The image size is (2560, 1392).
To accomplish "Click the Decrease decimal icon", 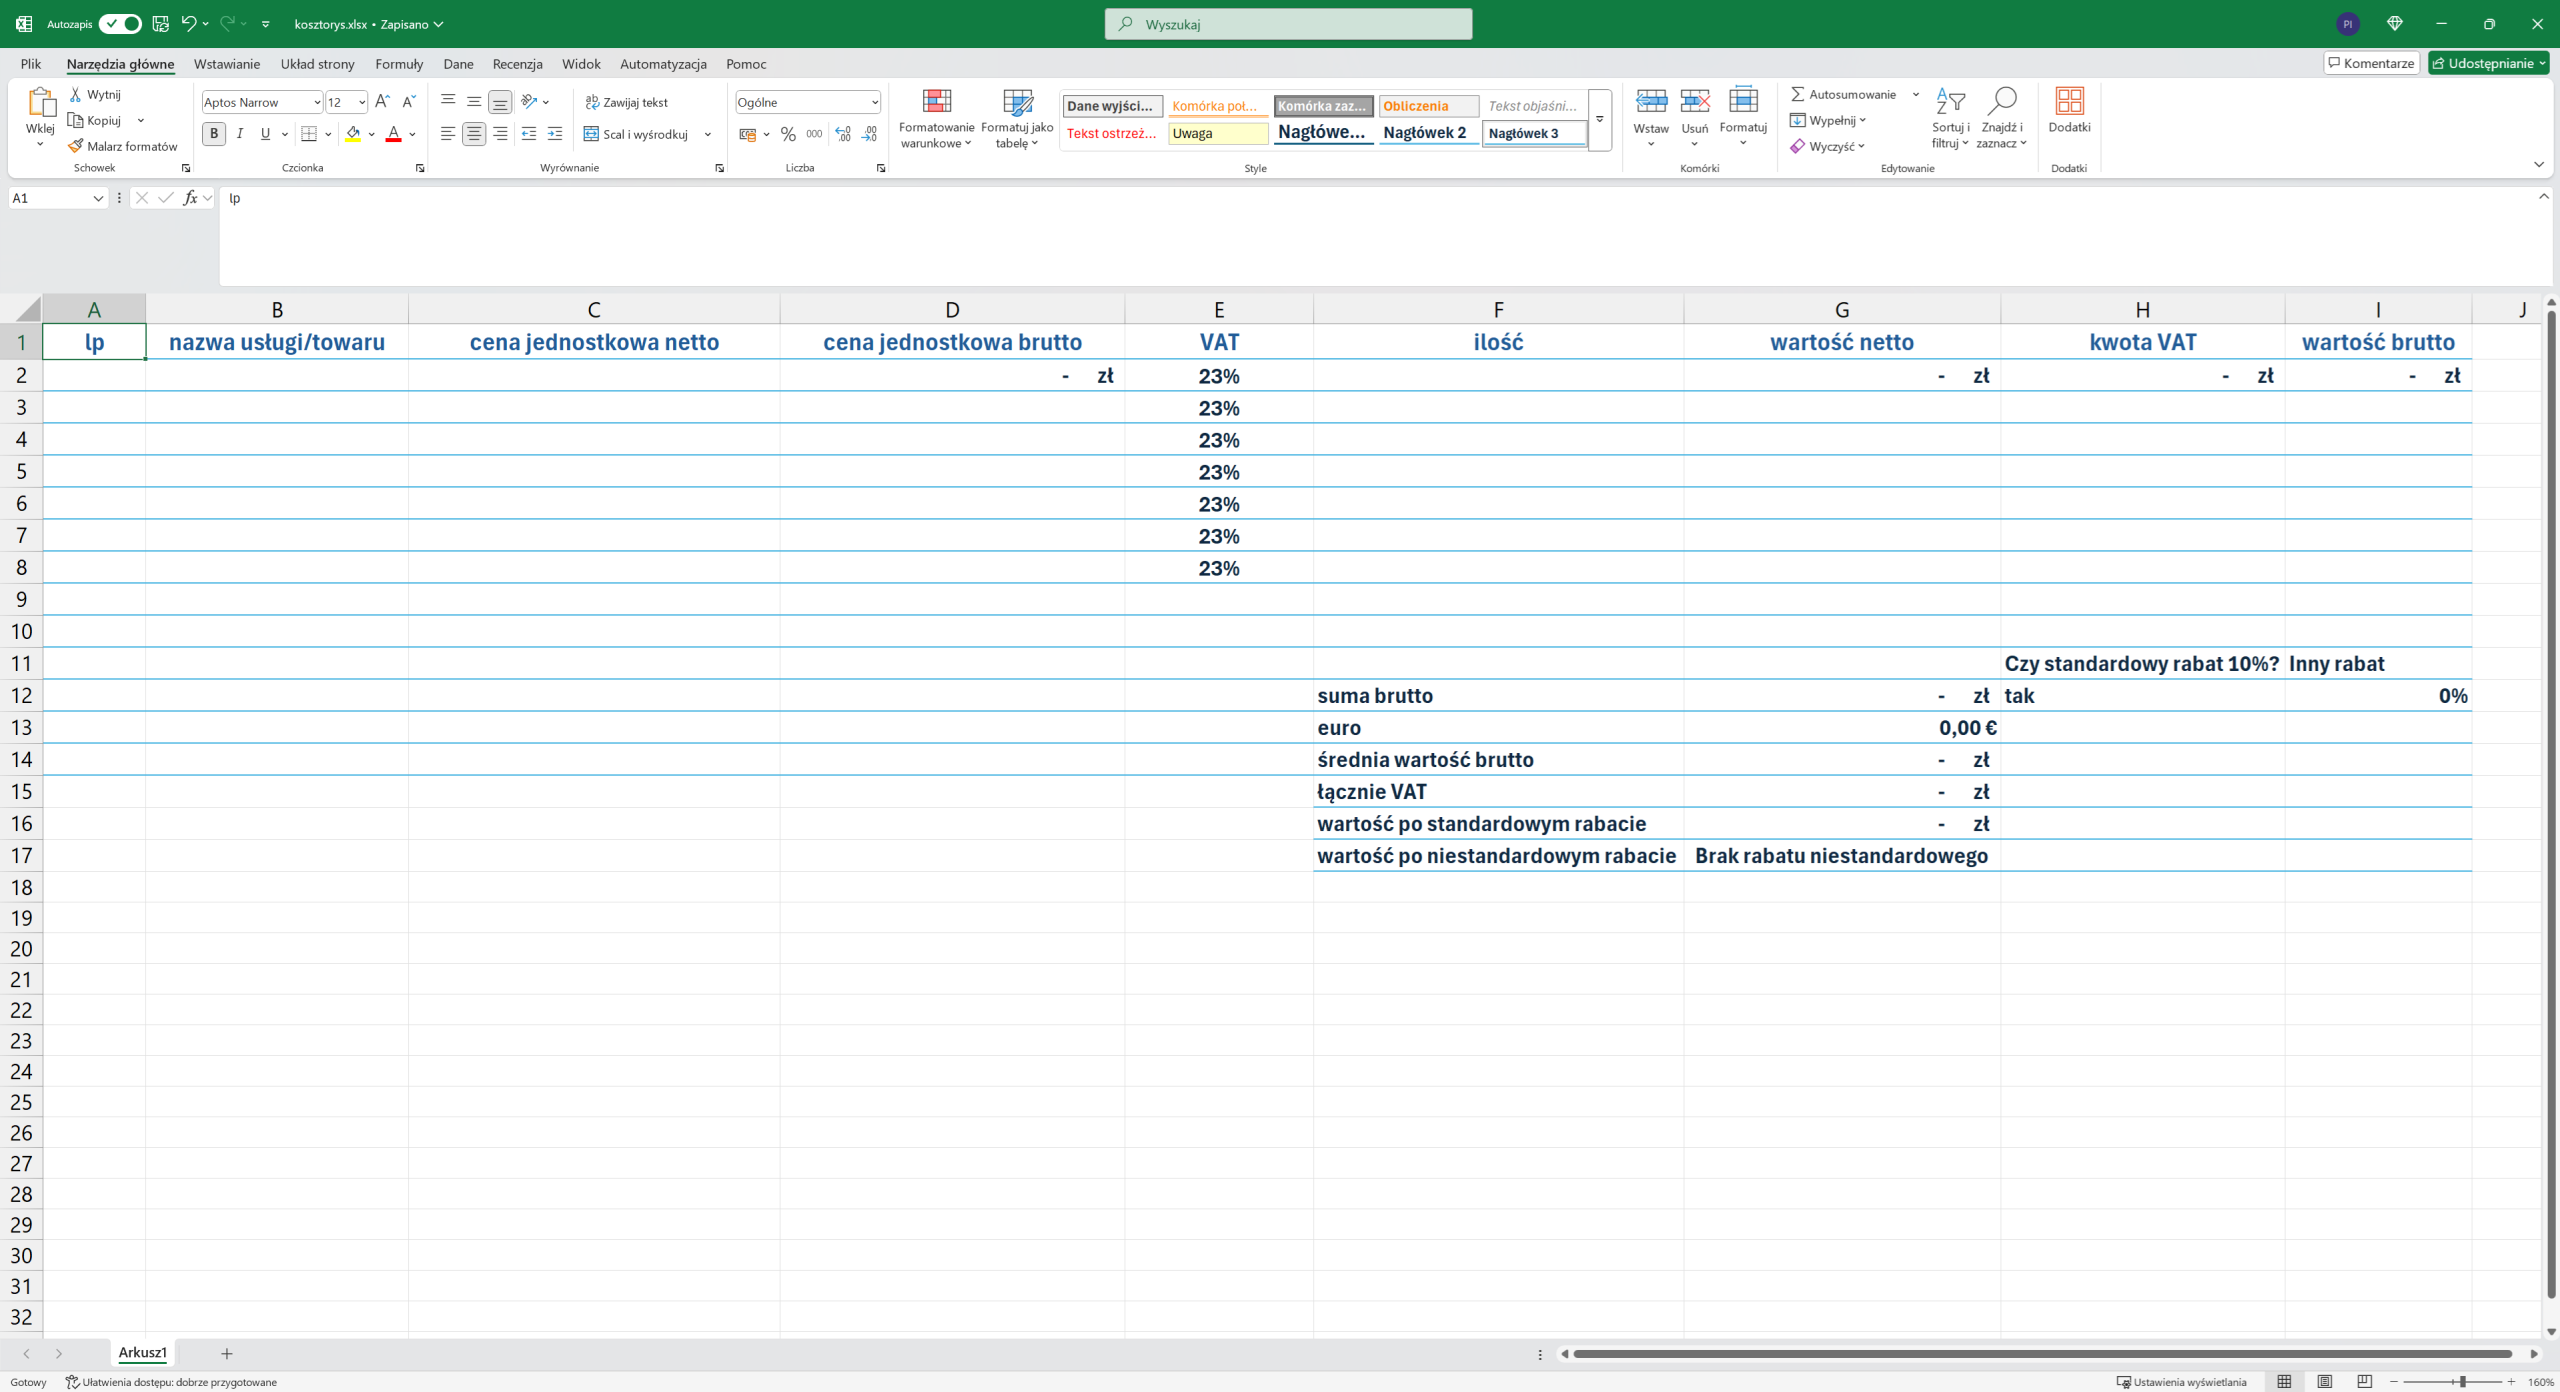I will coord(869,134).
